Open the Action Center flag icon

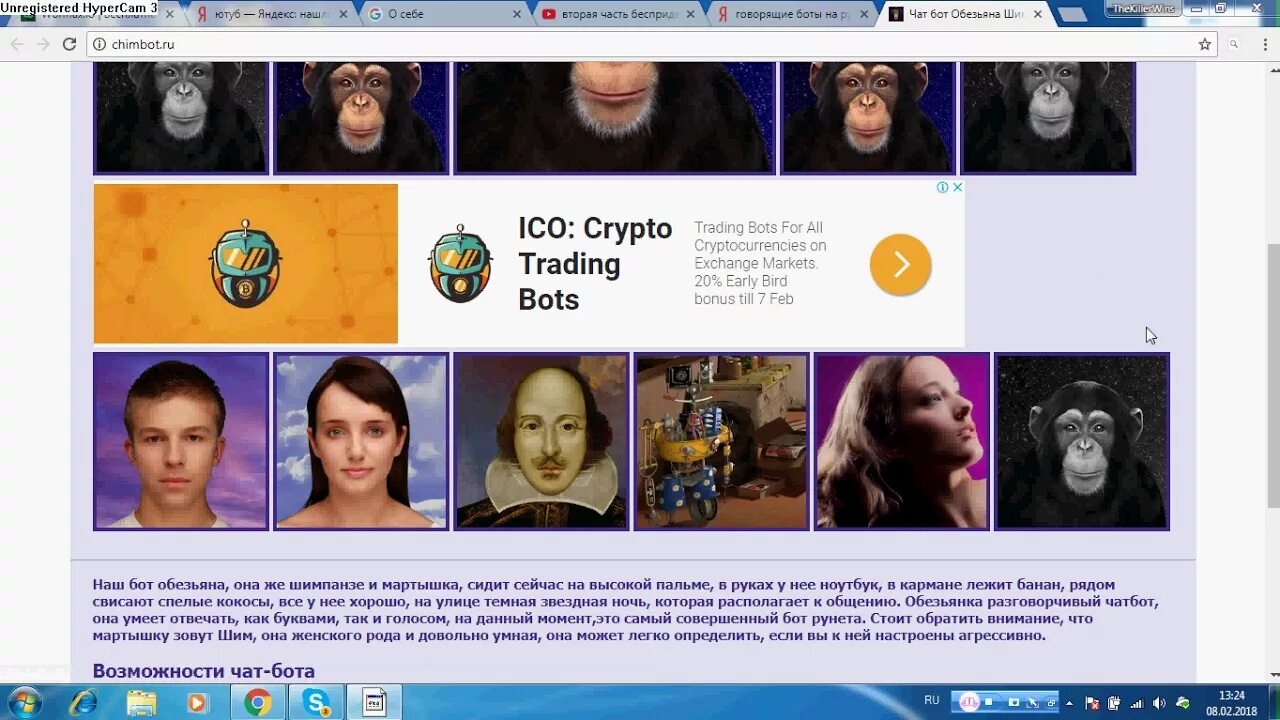tap(1094, 703)
